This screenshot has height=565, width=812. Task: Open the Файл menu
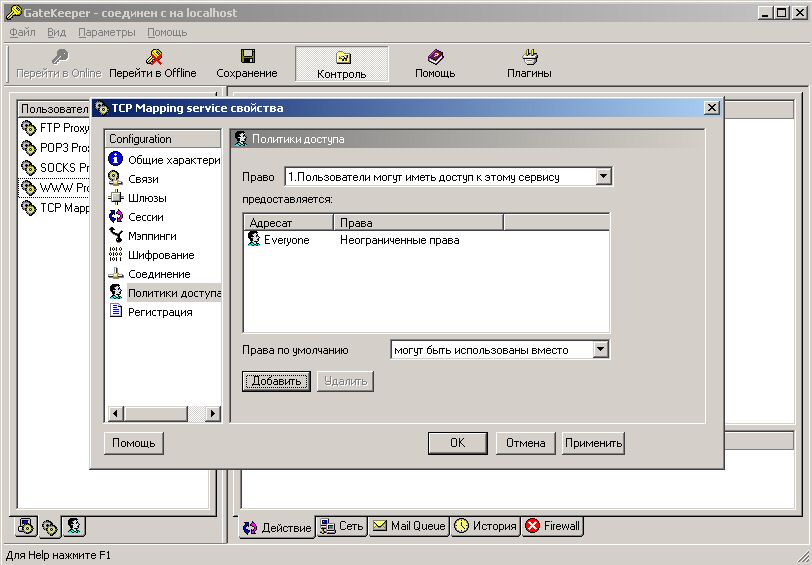pos(22,32)
